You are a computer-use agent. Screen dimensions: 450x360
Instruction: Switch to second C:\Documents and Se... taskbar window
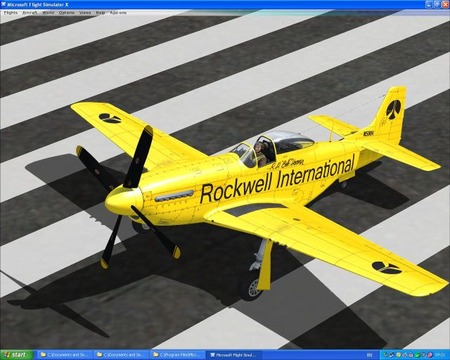coord(121,355)
